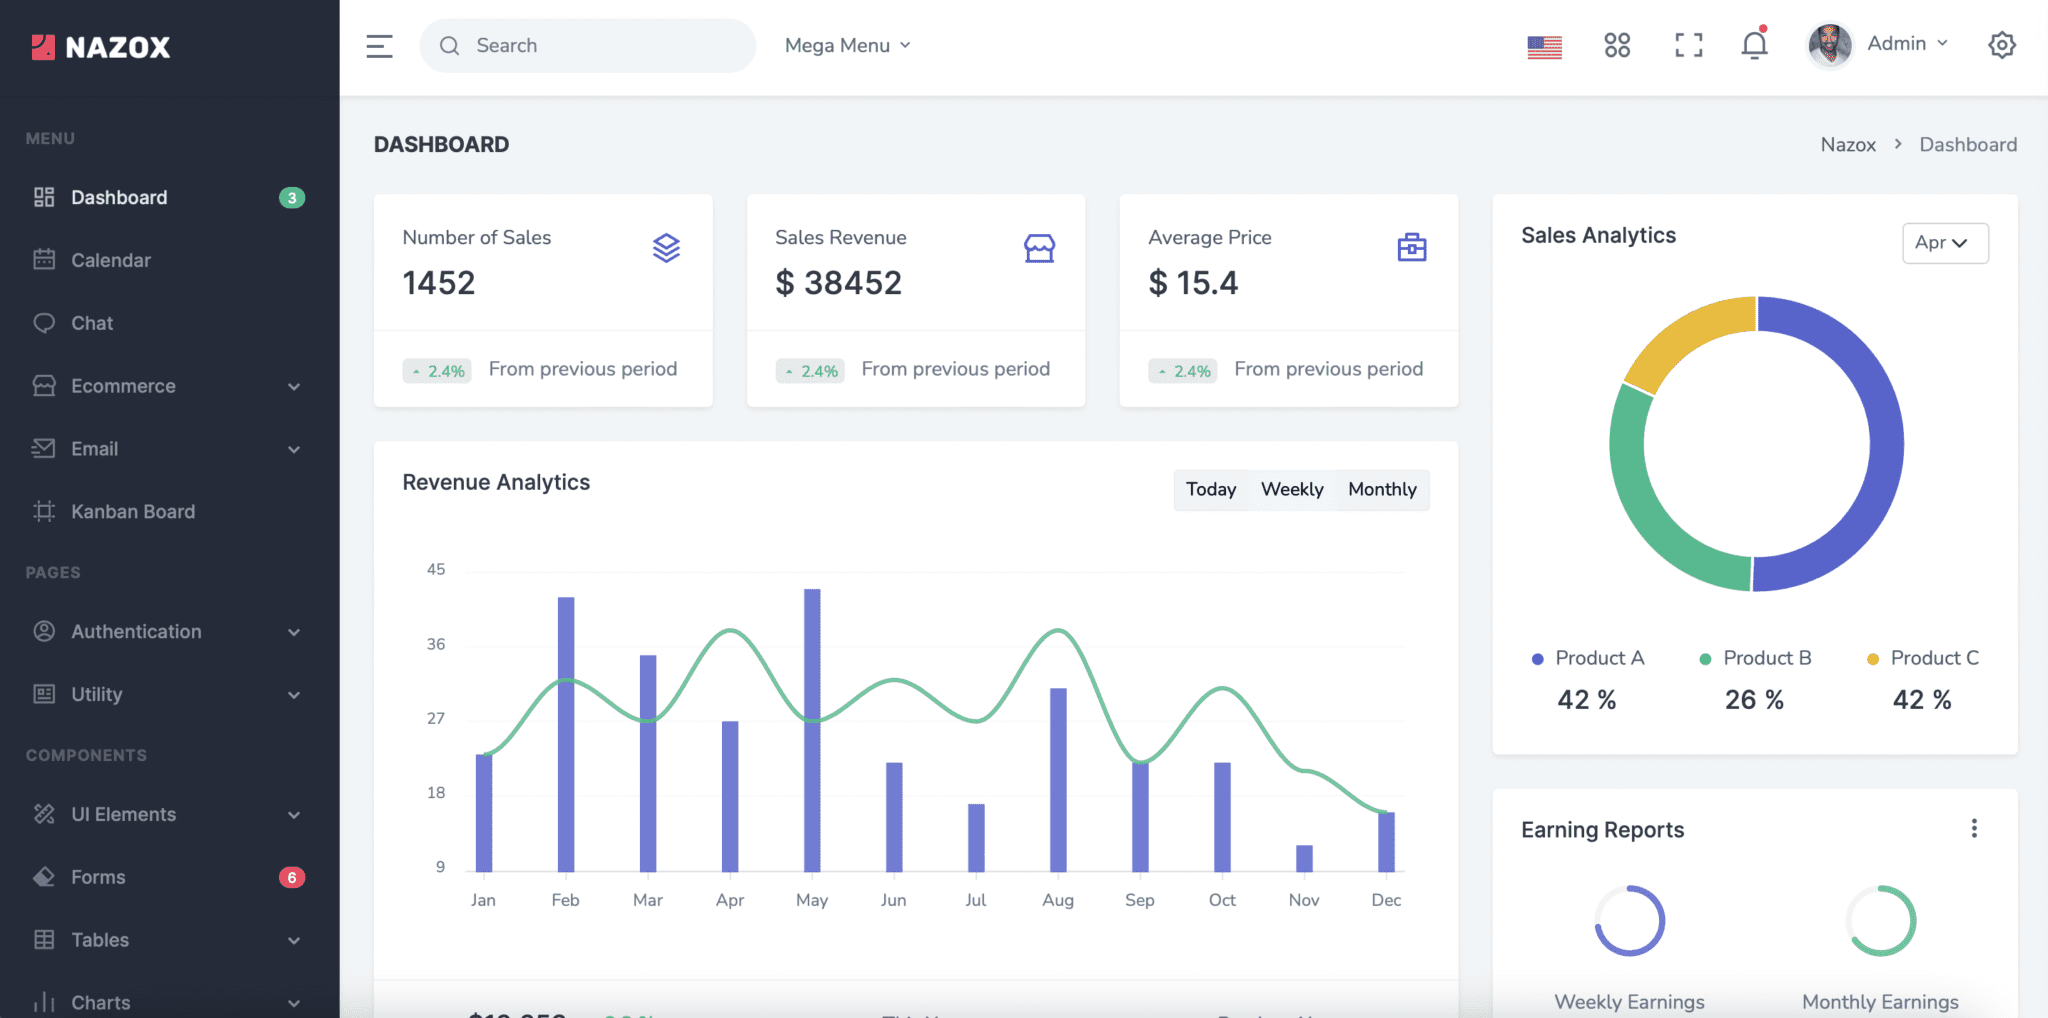Screen dimensions: 2048x1018
Task: Open the Apr month dropdown in Sales Analytics
Action: [x=1944, y=243]
